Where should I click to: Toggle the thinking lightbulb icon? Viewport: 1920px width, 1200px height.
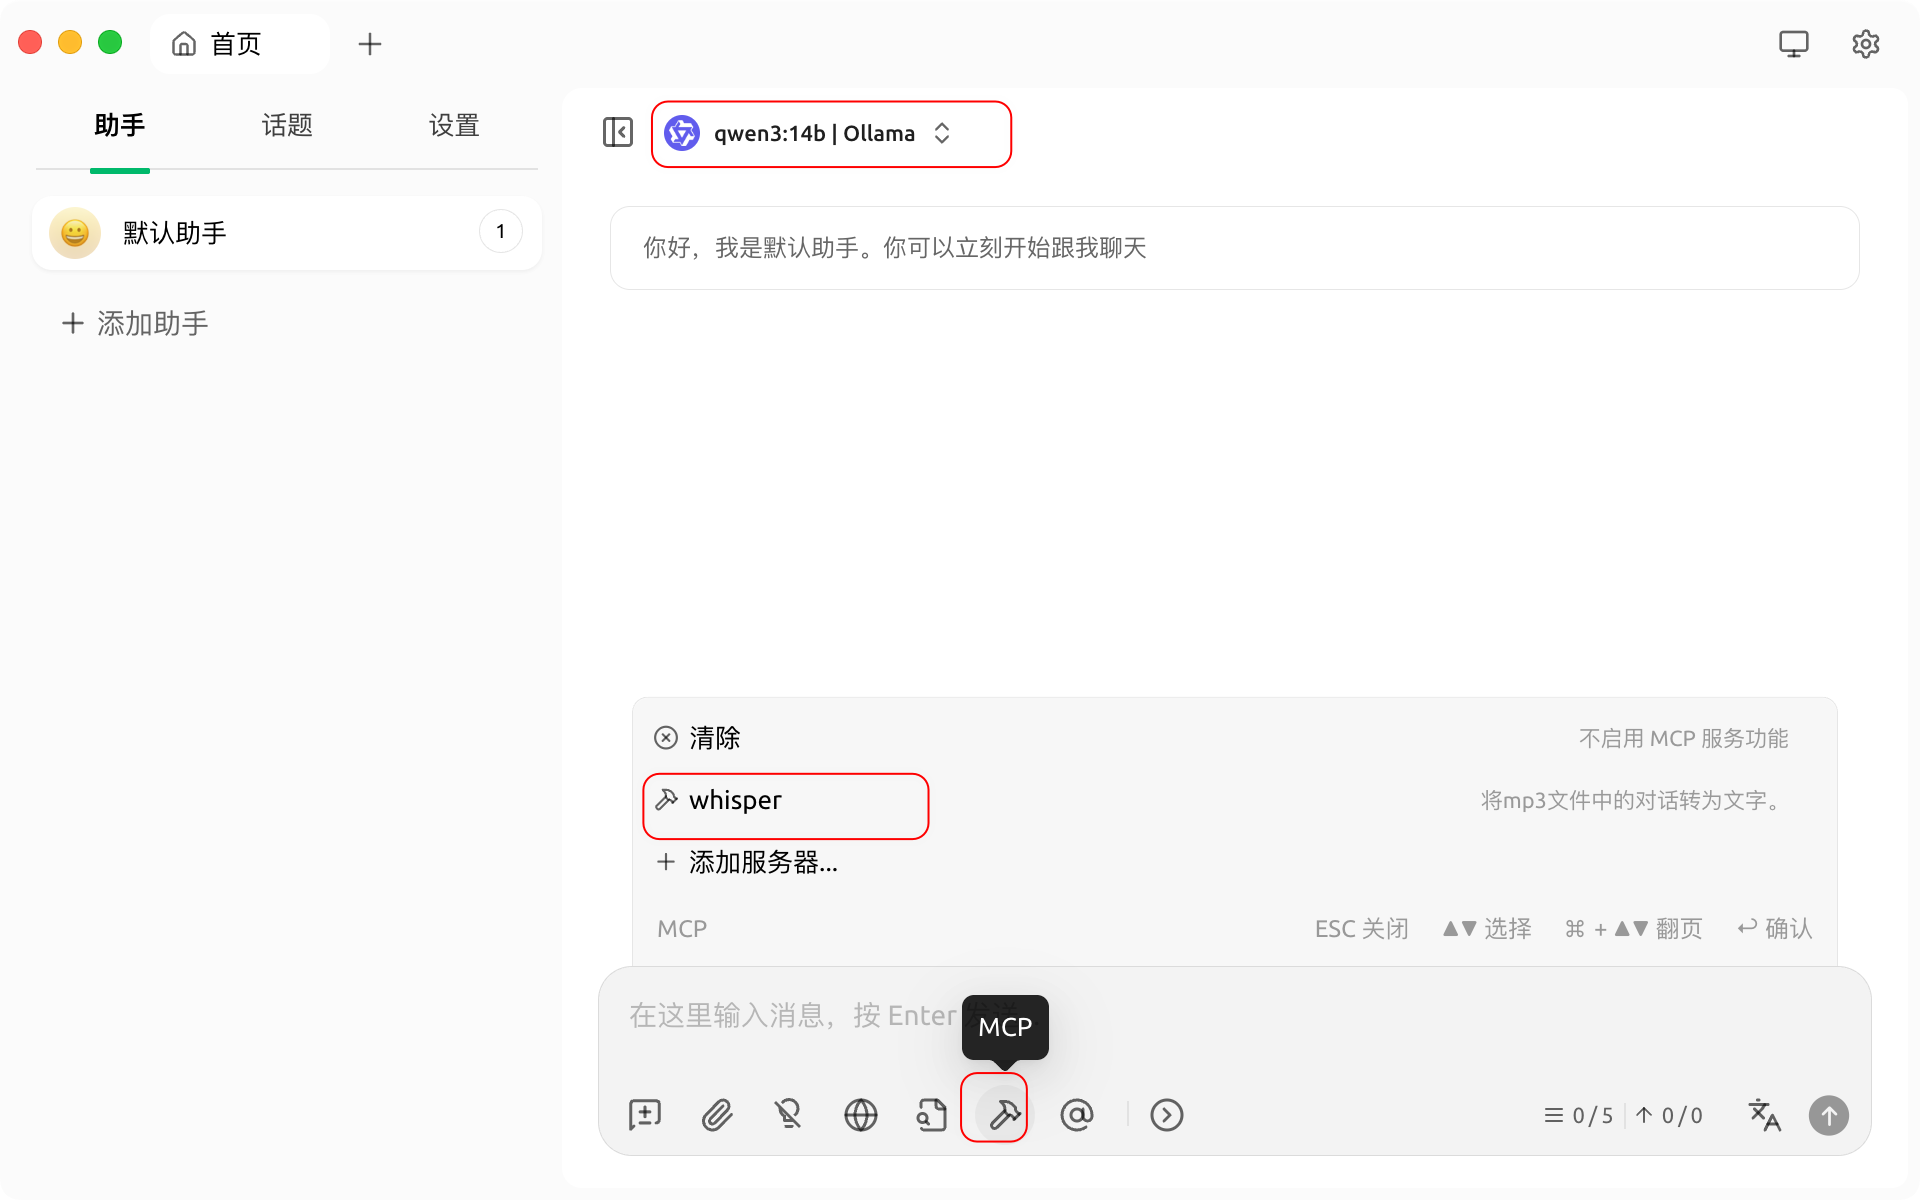pyautogui.click(x=788, y=1114)
